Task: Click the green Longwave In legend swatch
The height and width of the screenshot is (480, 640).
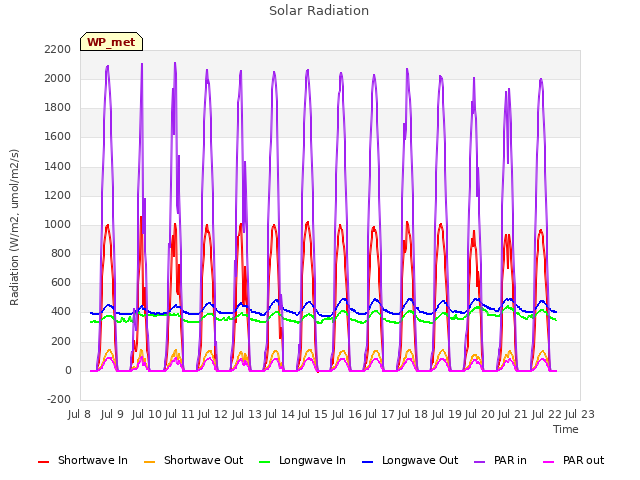Action: coord(264,462)
